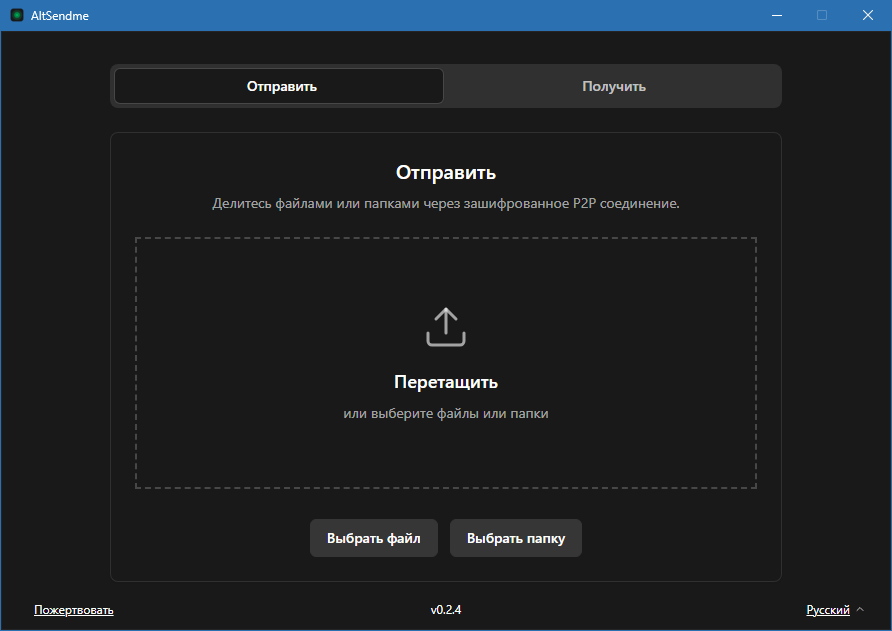892x631 pixels.
Task: Pick a folder using Выбрать папку button
Action: click(516, 538)
